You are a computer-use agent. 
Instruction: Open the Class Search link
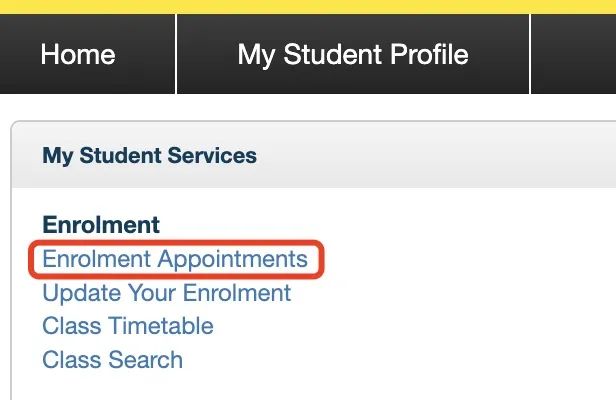(112, 359)
